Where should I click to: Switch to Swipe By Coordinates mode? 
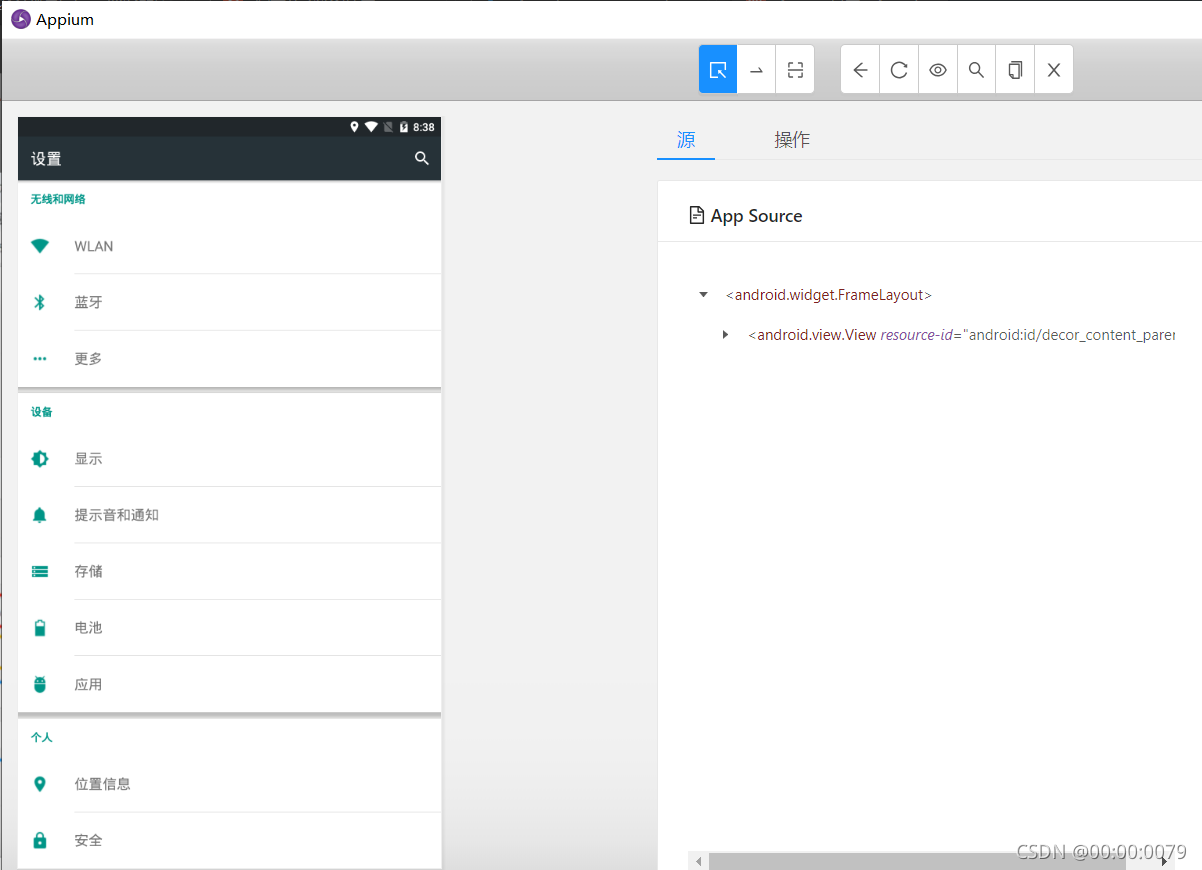click(x=756, y=69)
